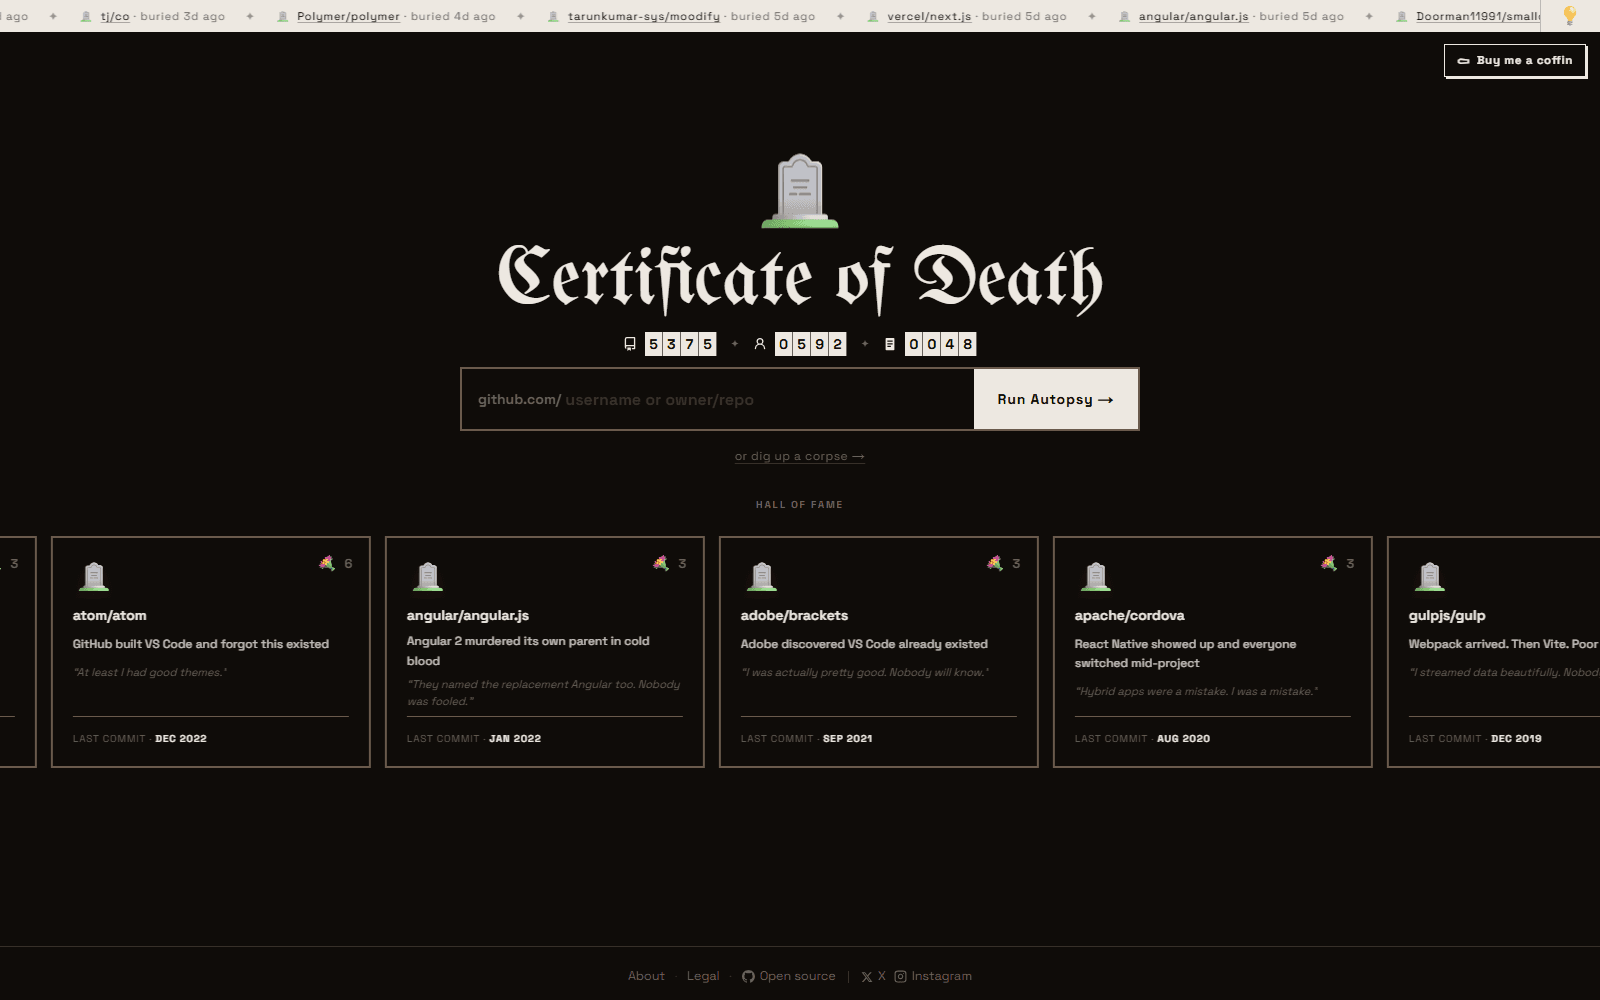Click the Certificate of Death title

800,278
